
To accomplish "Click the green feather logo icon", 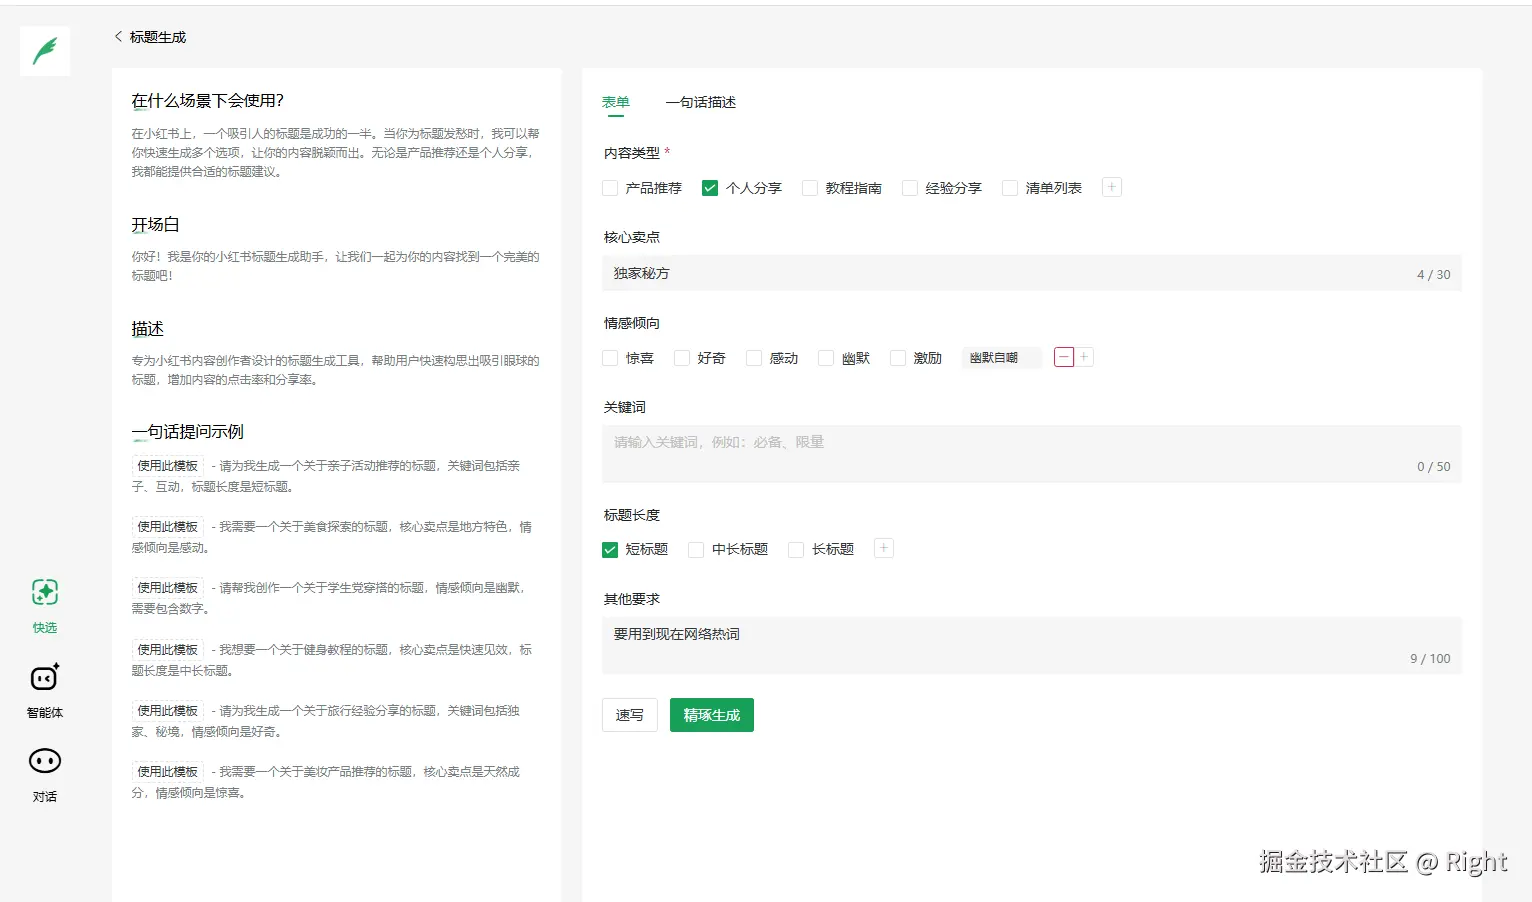I will [45, 51].
